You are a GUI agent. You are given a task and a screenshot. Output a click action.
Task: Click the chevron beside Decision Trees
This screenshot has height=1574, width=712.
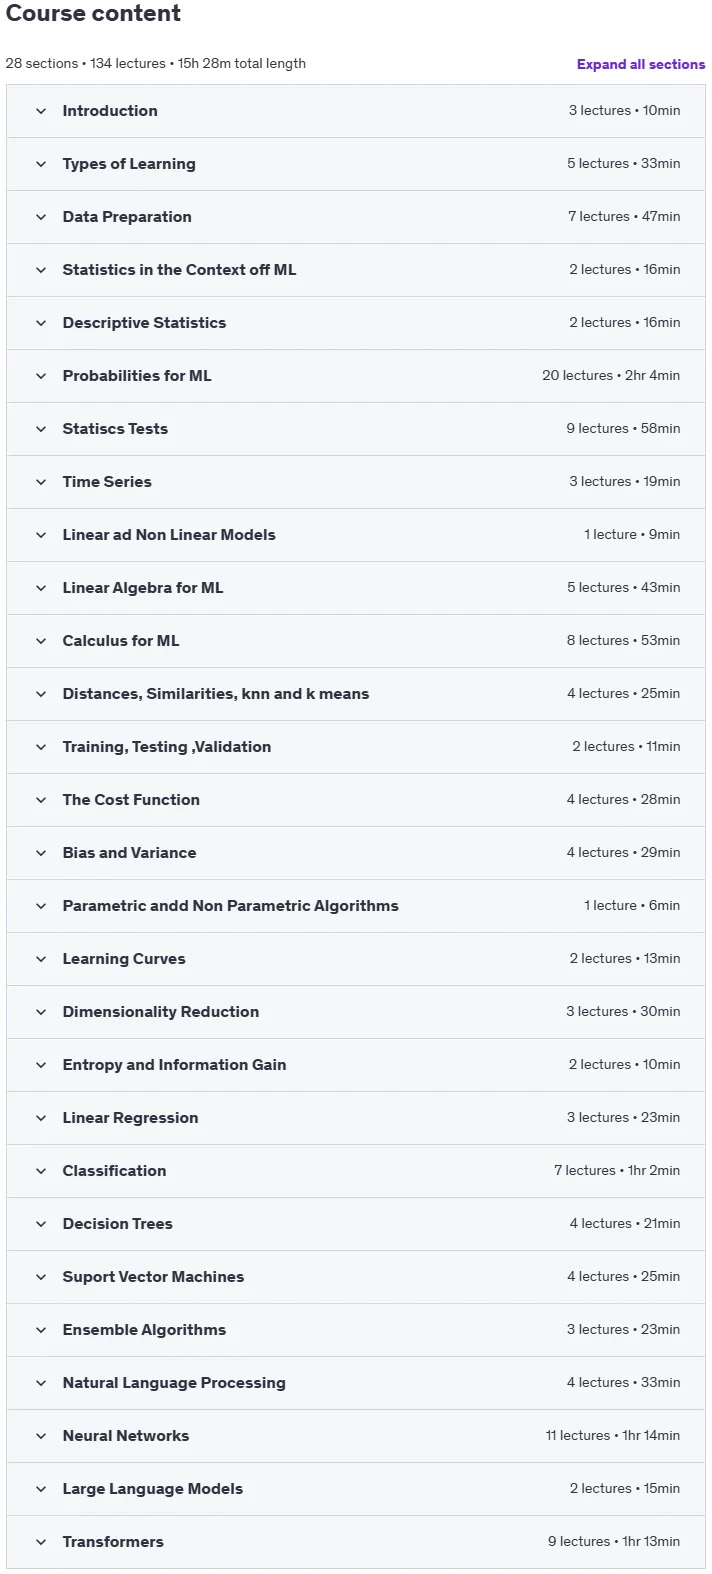point(41,1224)
